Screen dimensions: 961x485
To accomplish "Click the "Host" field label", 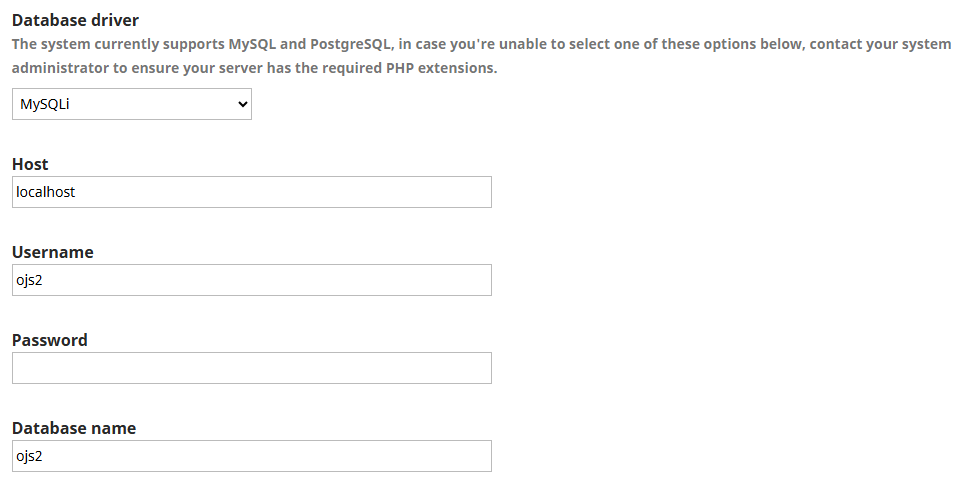I will tap(30, 164).
